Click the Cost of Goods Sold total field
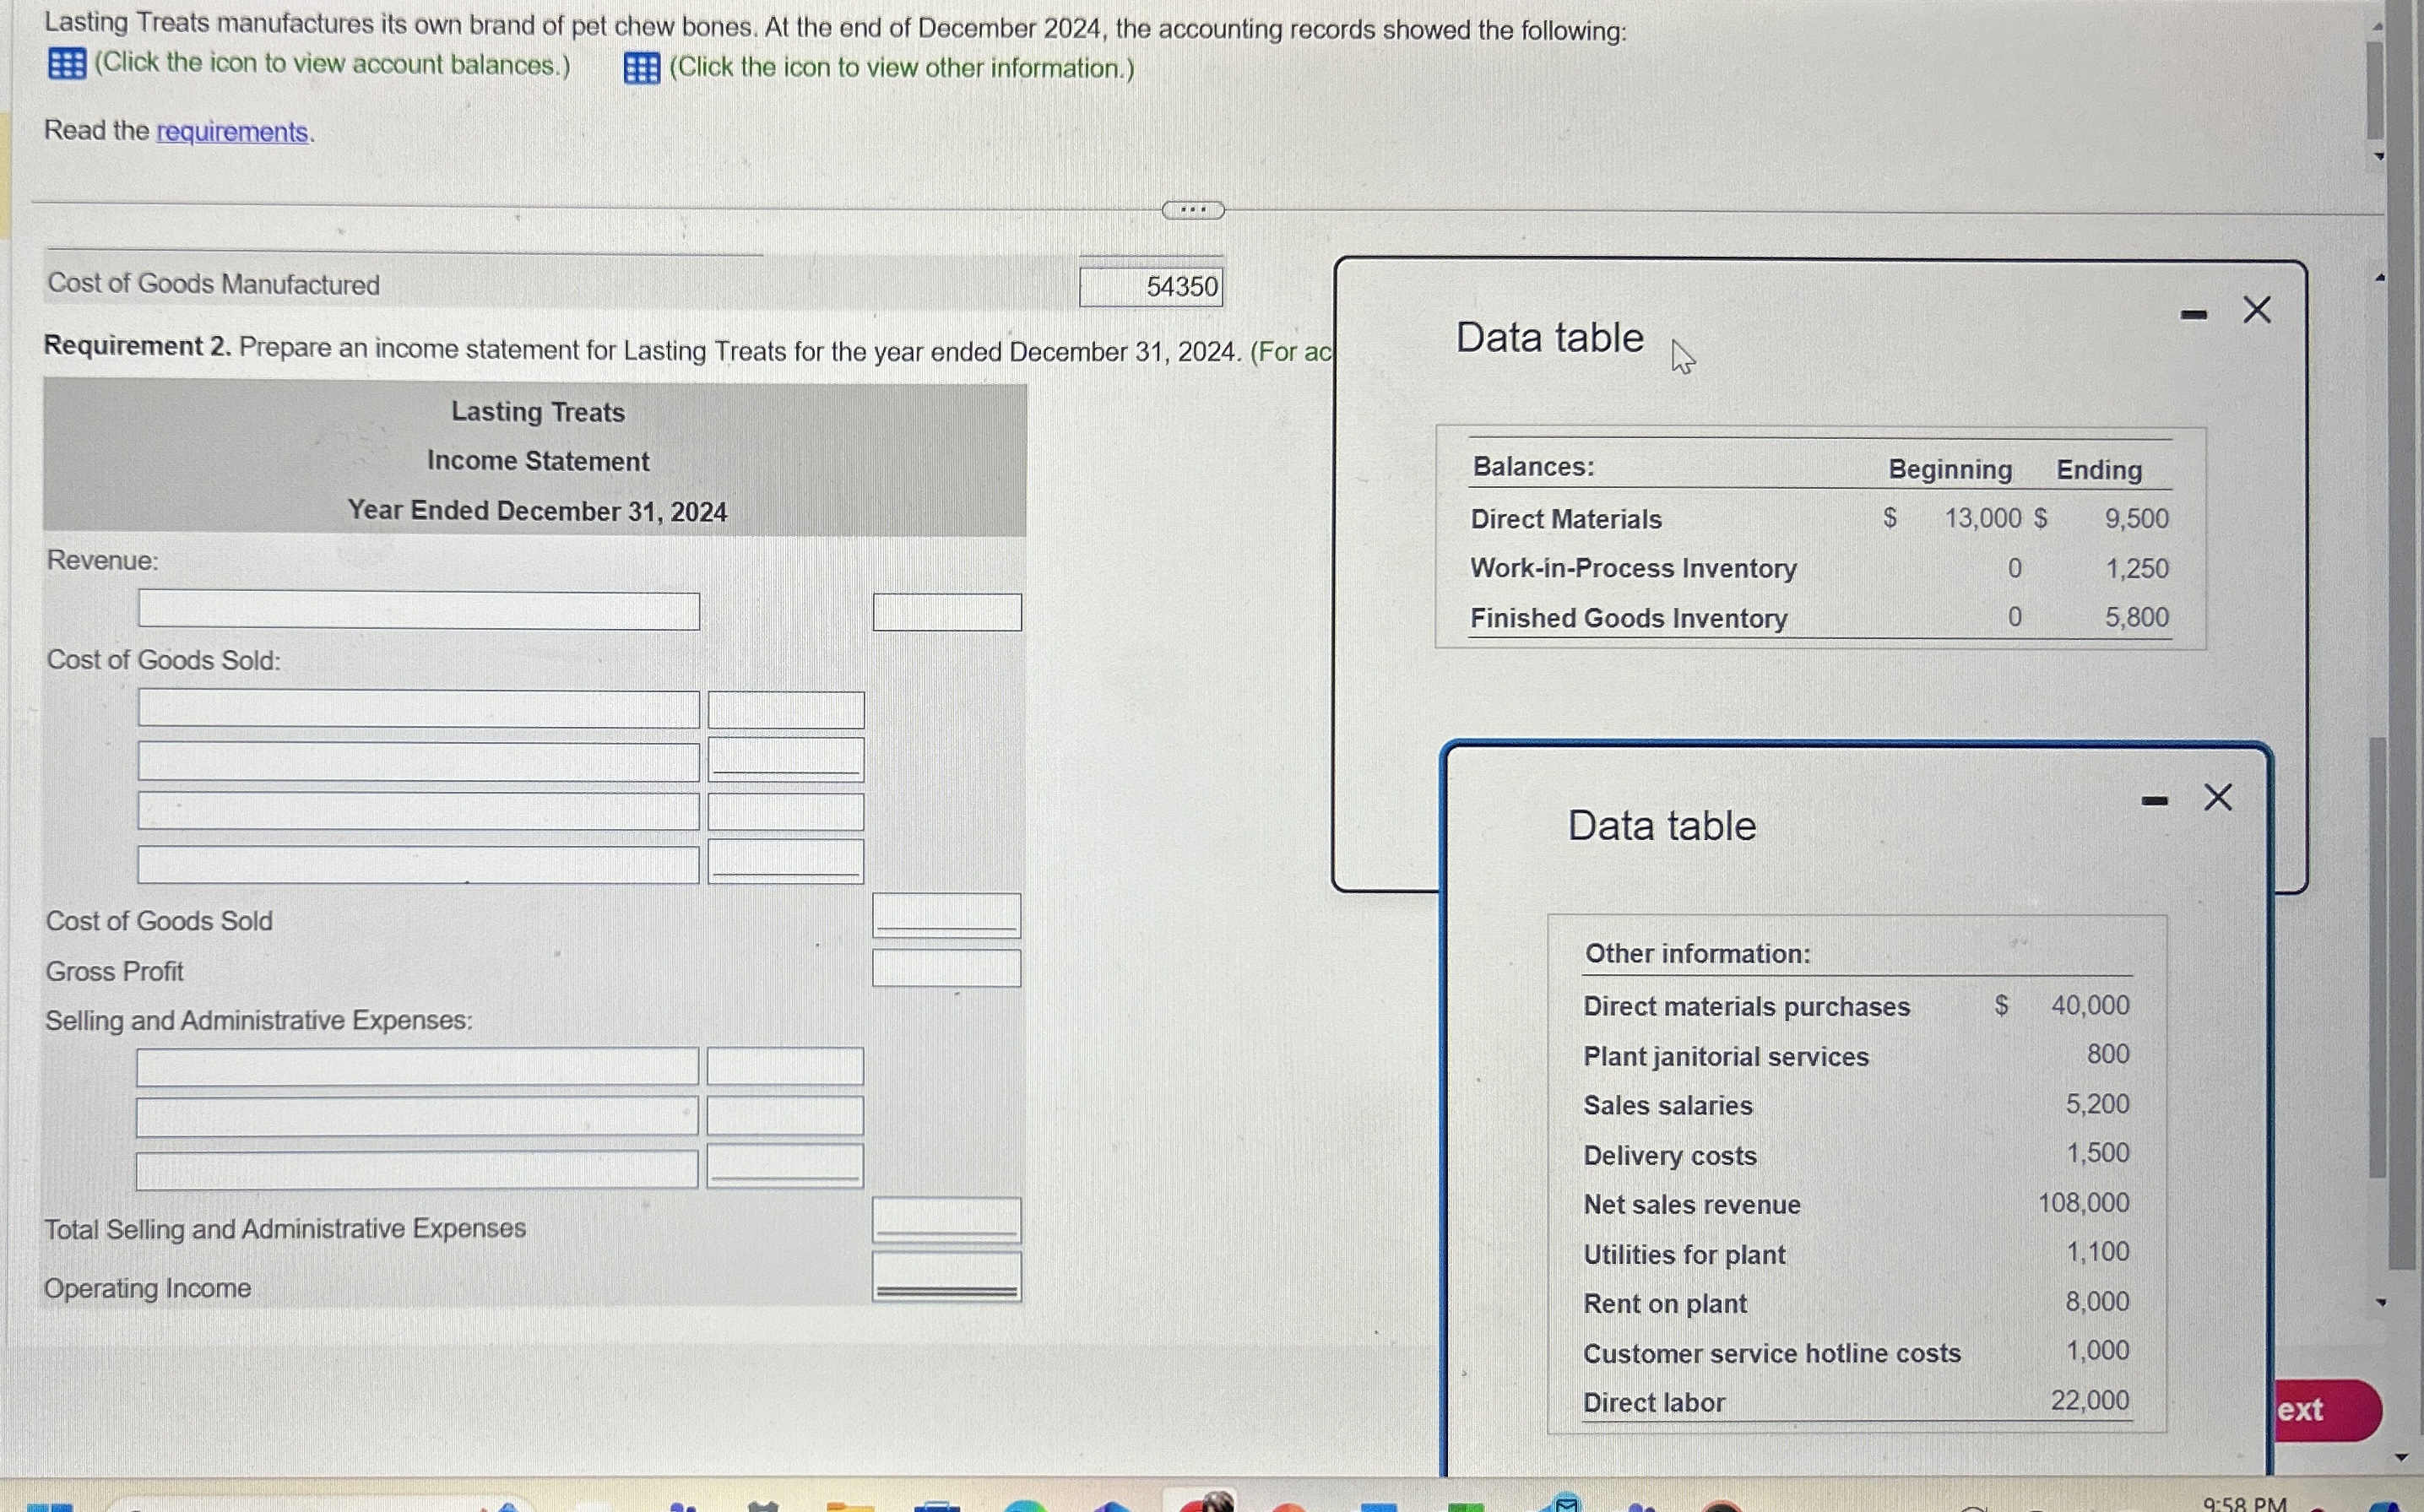Screen dimensions: 2424x1512 [946, 915]
